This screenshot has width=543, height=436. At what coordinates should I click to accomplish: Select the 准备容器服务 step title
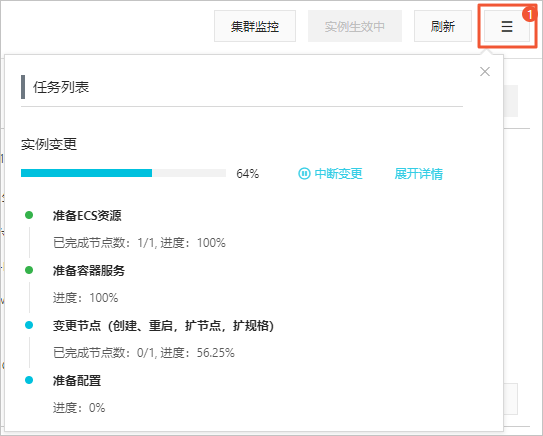pyautogui.click(x=89, y=270)
